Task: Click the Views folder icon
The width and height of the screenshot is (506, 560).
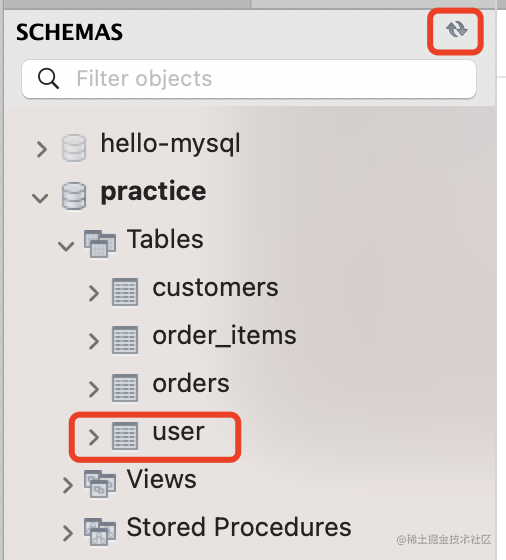Action: (100, 484)
